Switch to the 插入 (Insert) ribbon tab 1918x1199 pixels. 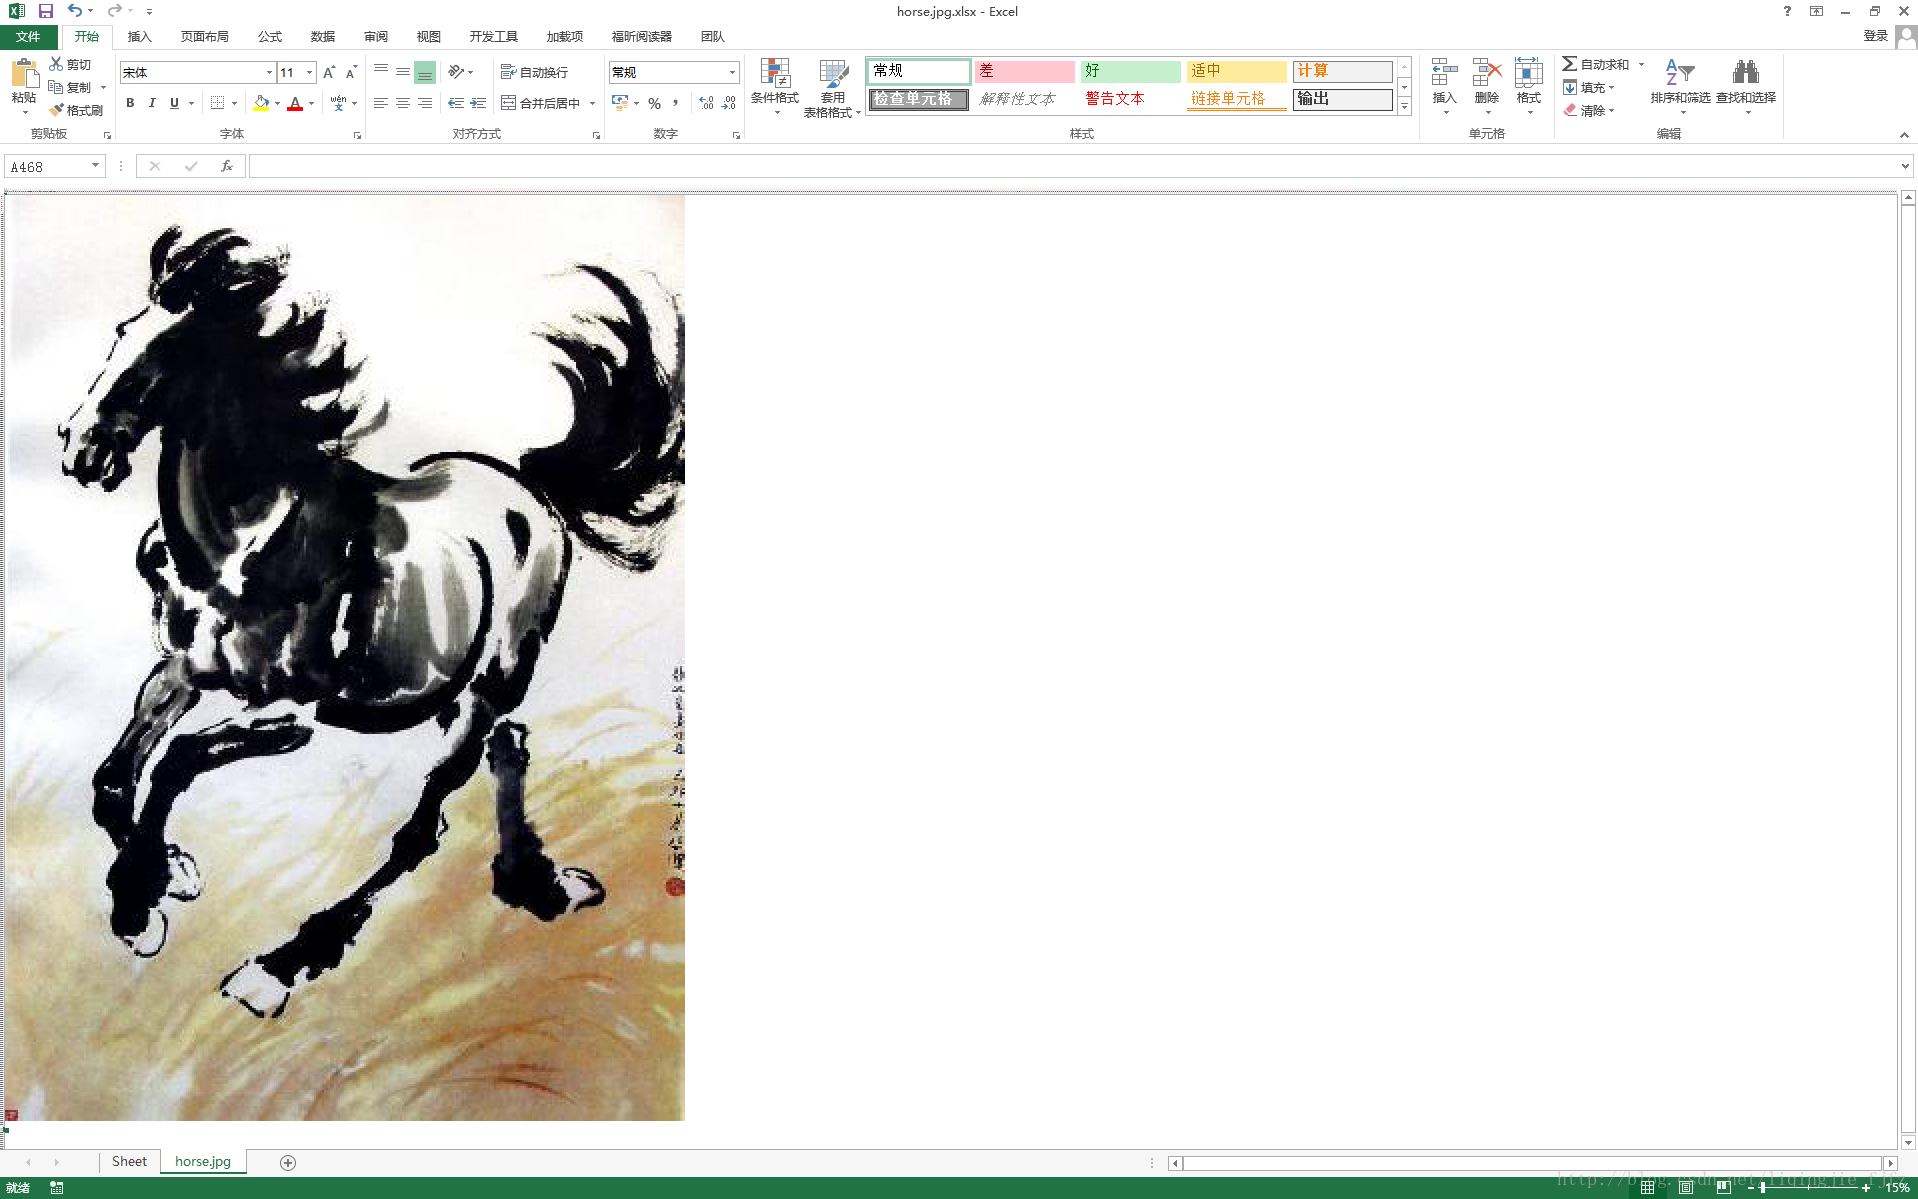[139, 36]
